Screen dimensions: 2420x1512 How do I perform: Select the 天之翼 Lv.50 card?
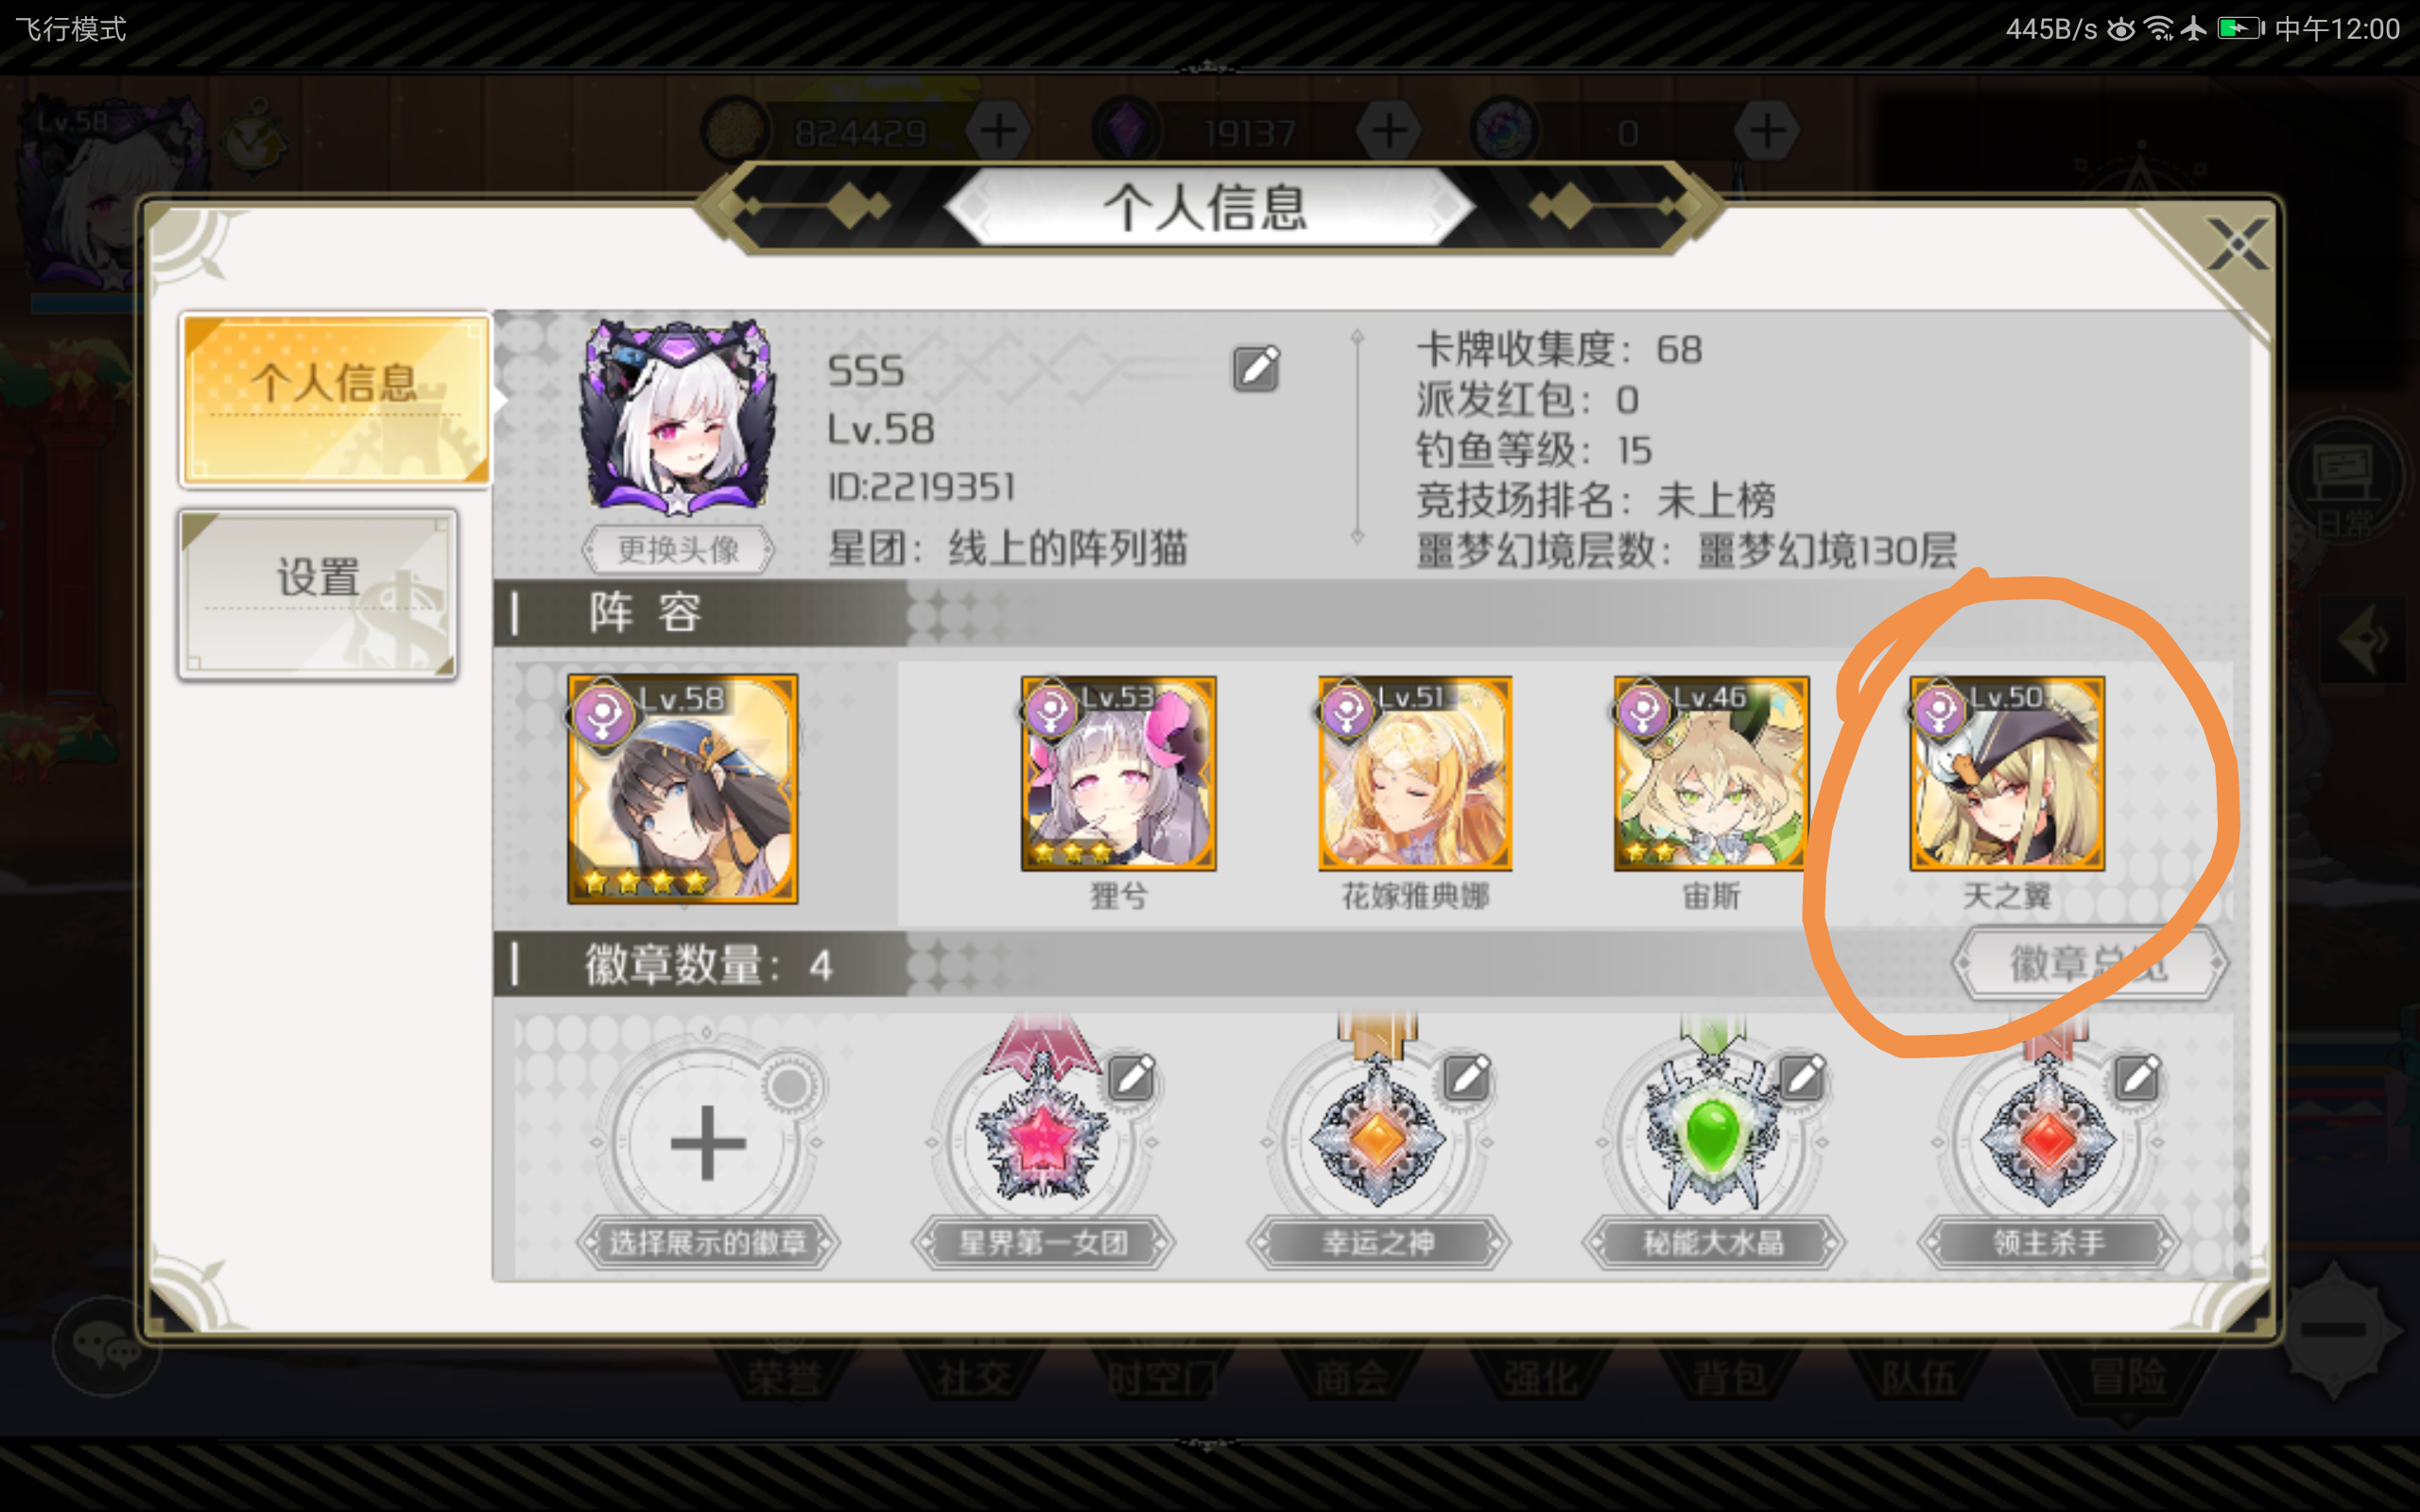(2007, 773)
